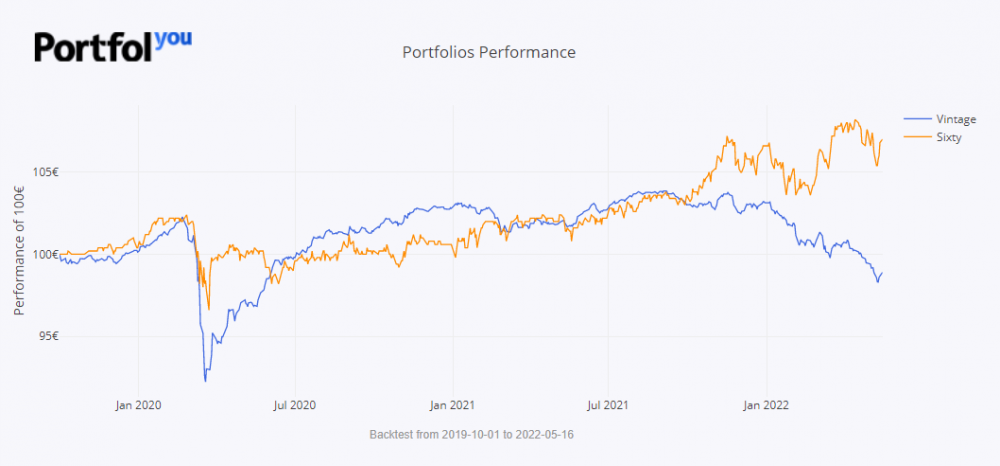Click the Jan 2022 x-axis label
Image resolution: width=1000 pixels, height=466 pixels.
point(766,405)
